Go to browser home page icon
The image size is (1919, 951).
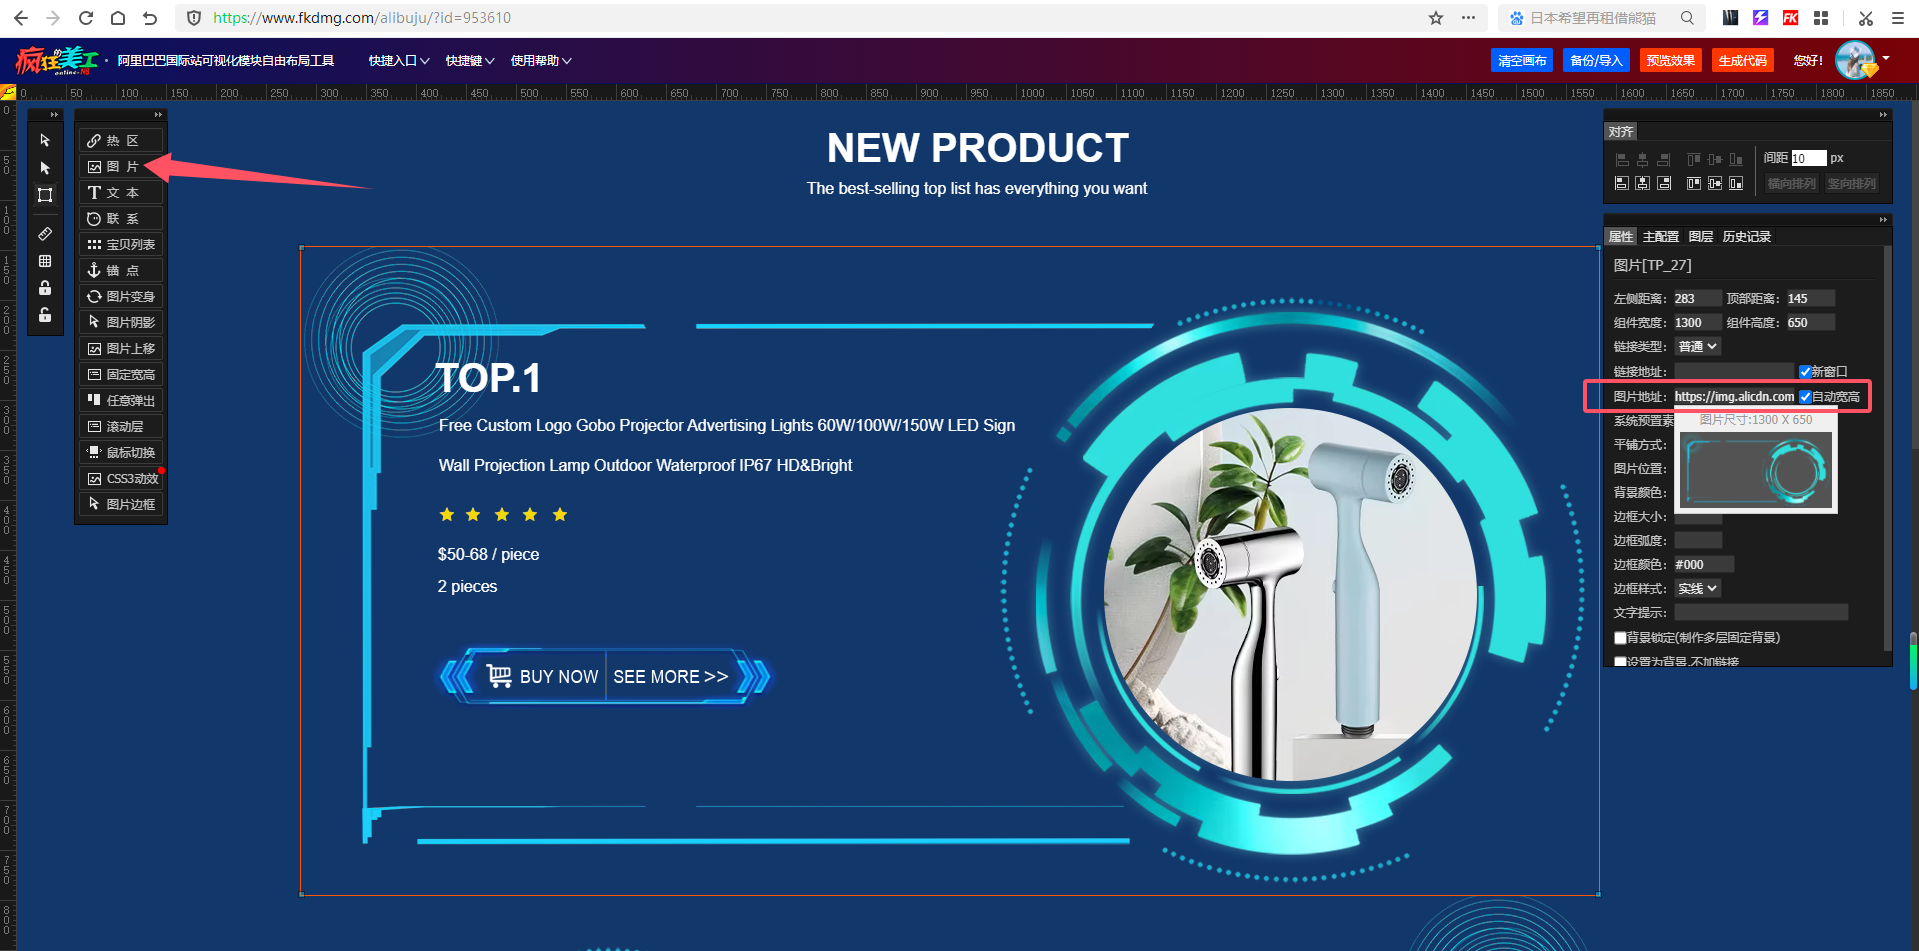tap(118, 18)
